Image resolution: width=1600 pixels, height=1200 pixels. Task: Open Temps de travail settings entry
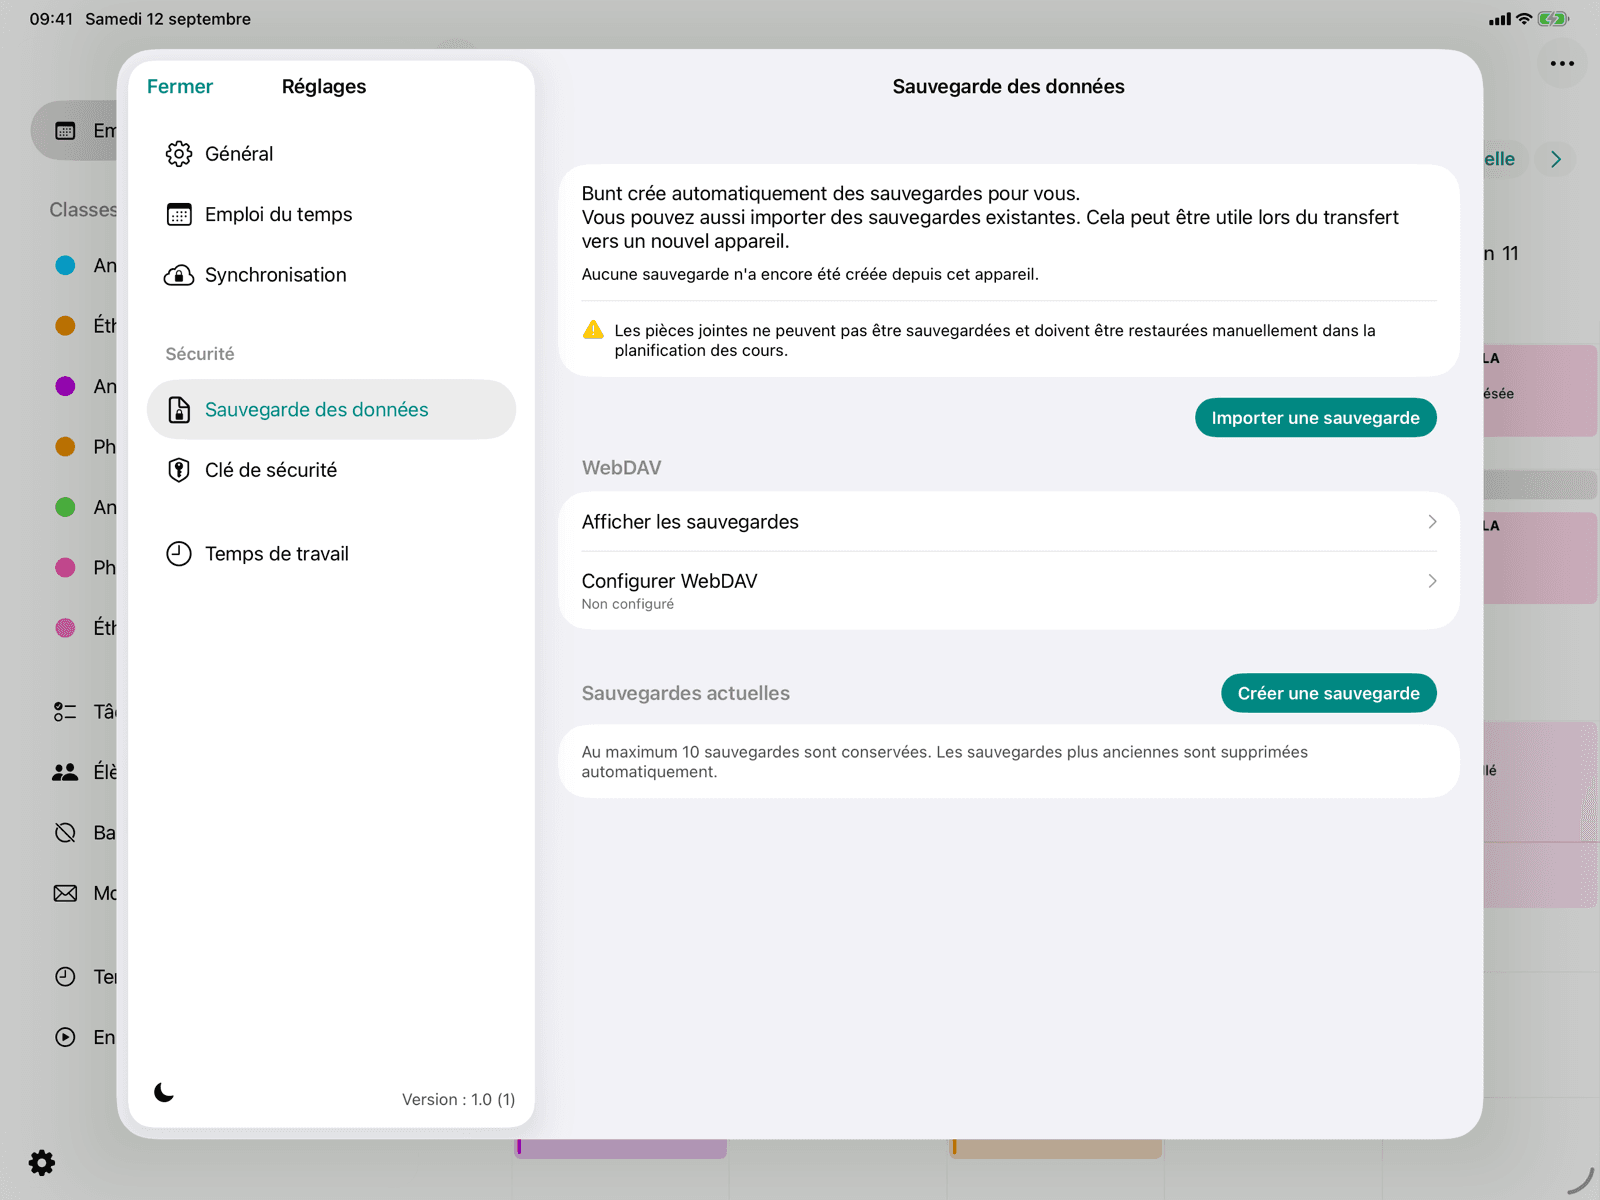[x=331, y=554]
